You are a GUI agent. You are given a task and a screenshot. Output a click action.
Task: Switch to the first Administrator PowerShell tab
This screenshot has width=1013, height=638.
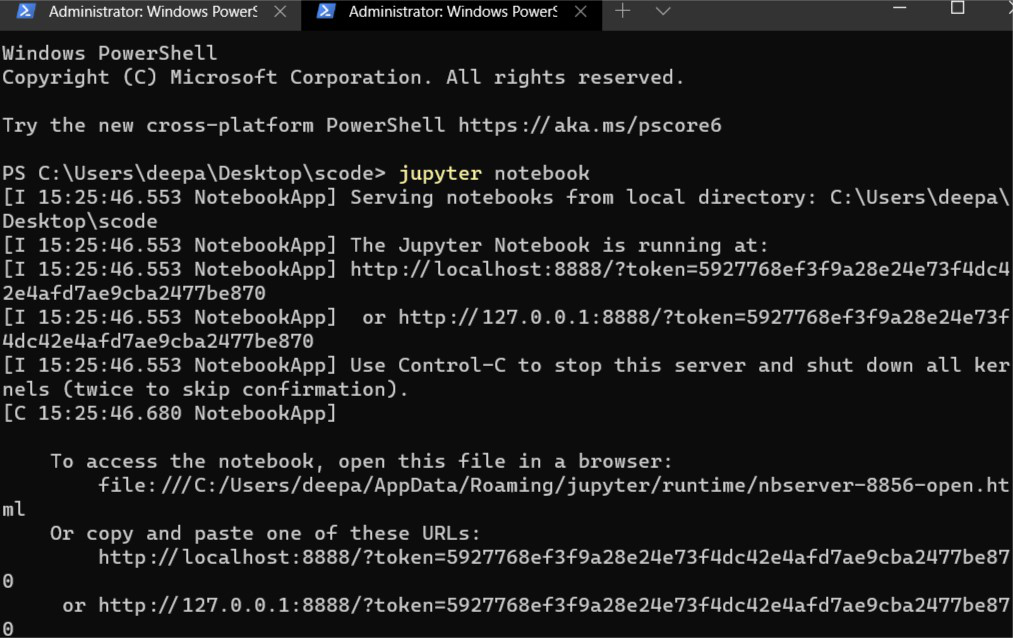150,12
